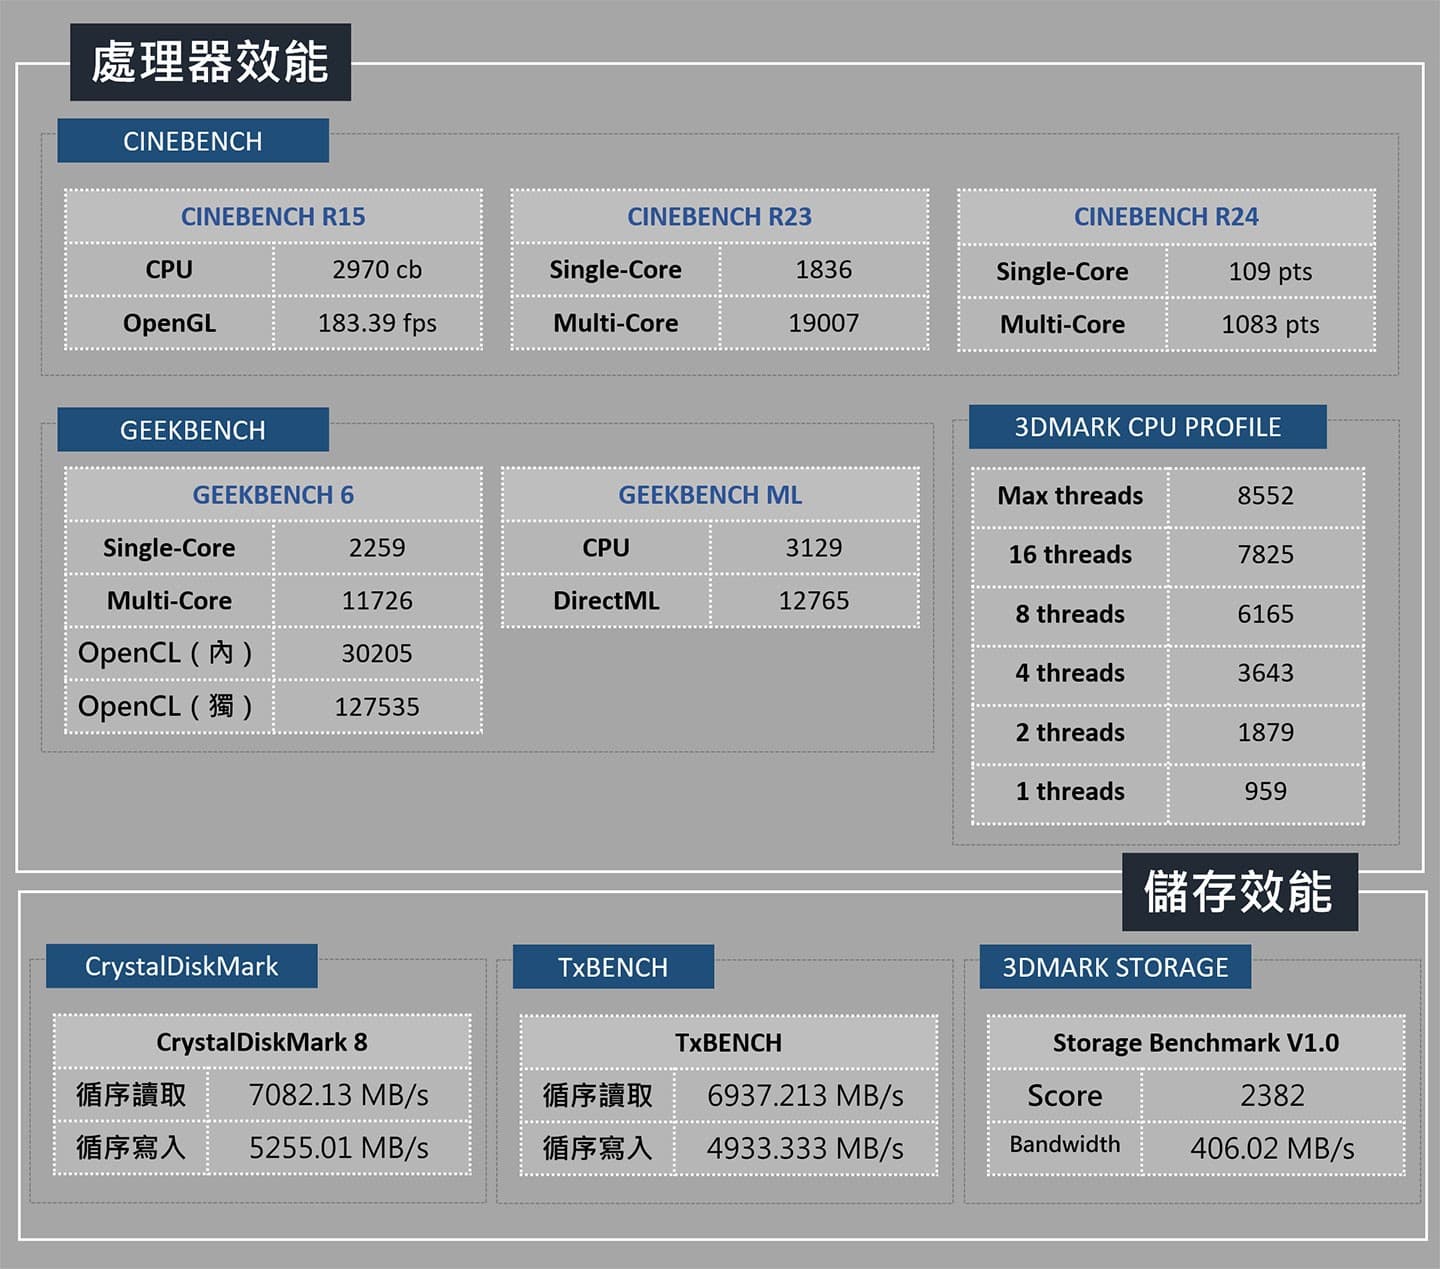Click the Max threads label
The image size is (1440, 1269).
tap(1070, 495)
